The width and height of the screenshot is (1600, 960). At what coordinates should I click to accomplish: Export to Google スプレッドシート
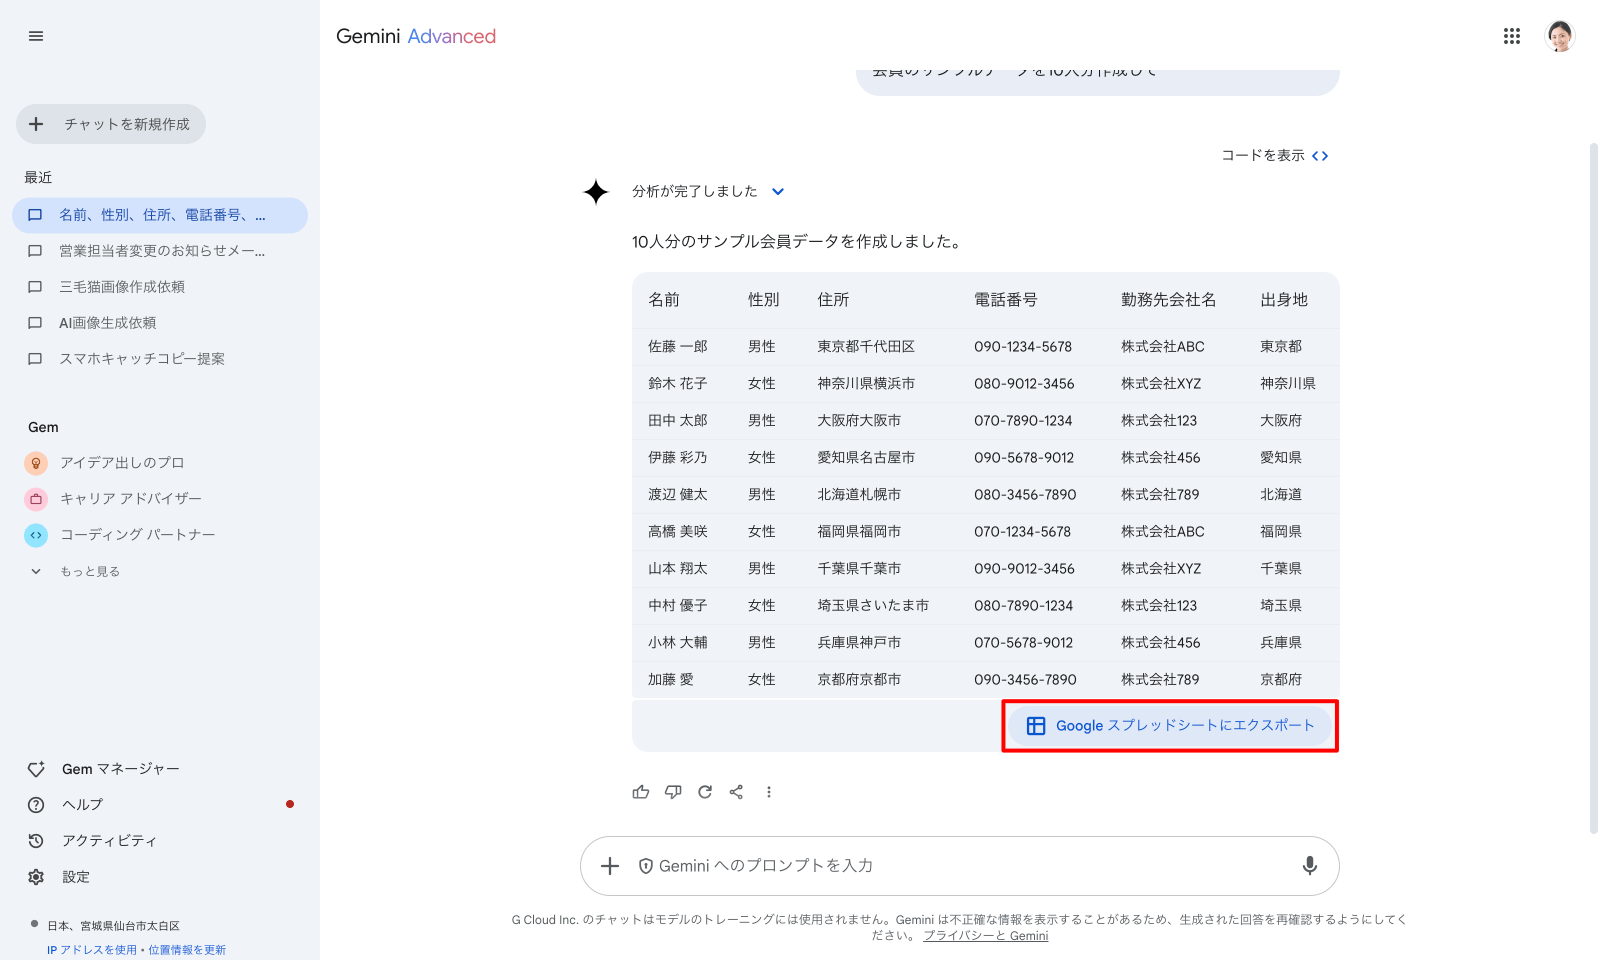pyautogui.click(x=1170, y=726)
